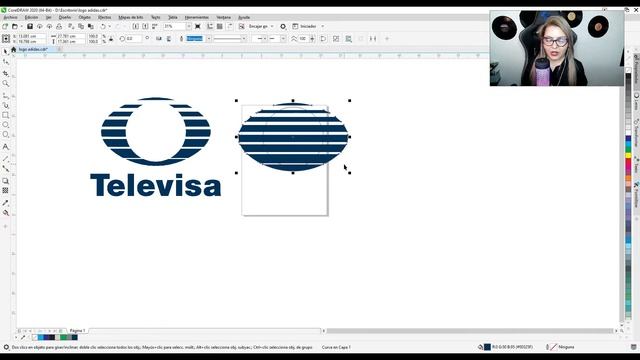Click the yellow swatch in color palette

[x=628, y=156]
